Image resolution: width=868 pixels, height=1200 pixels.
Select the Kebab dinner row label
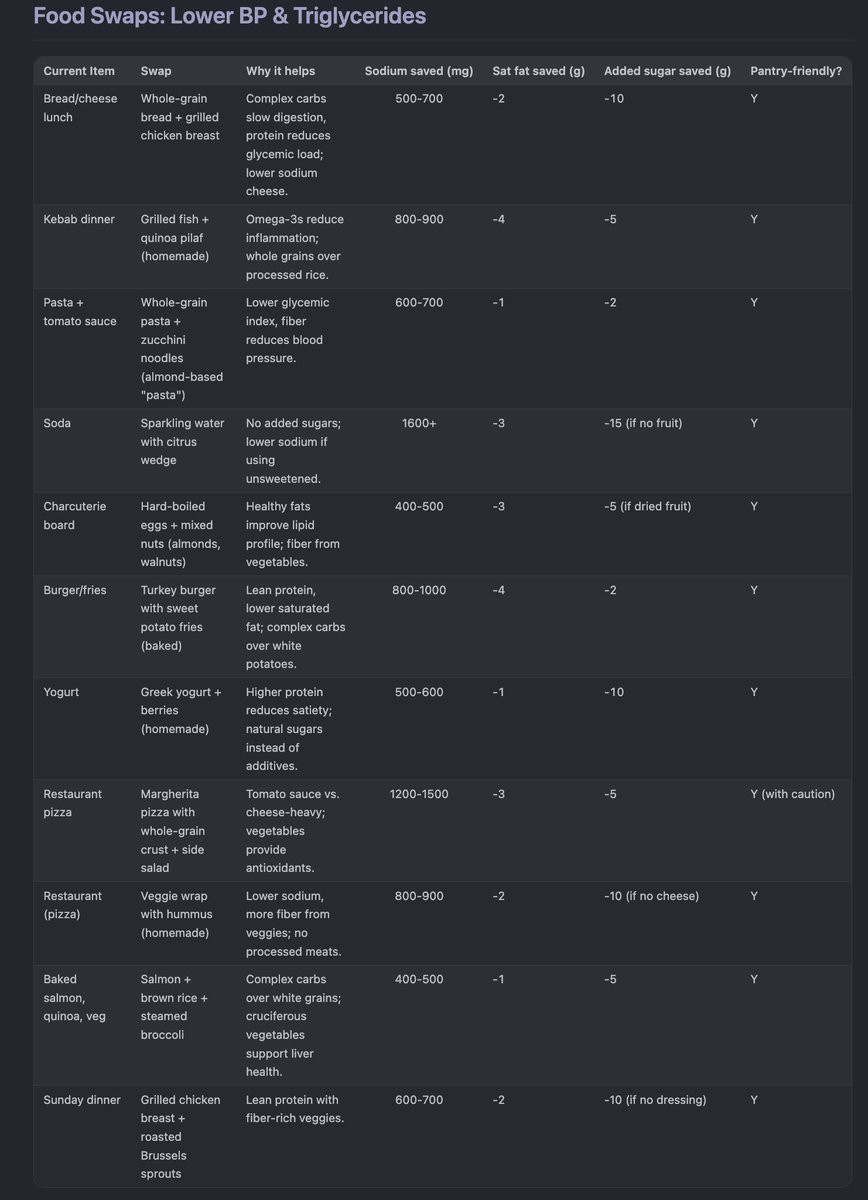click(79, 219)
